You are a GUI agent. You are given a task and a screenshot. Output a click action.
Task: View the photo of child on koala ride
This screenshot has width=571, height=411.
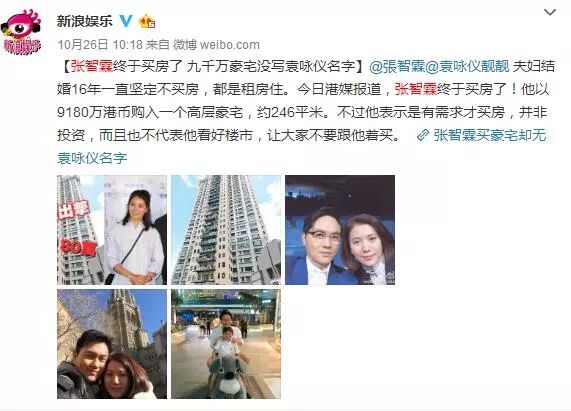pyautogui.click(x=226, y=344)
